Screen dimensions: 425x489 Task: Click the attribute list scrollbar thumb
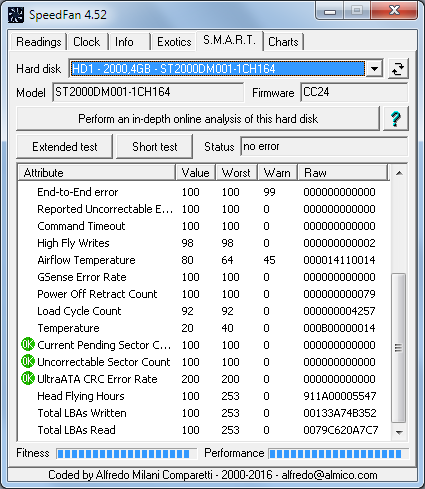point(399,348)
